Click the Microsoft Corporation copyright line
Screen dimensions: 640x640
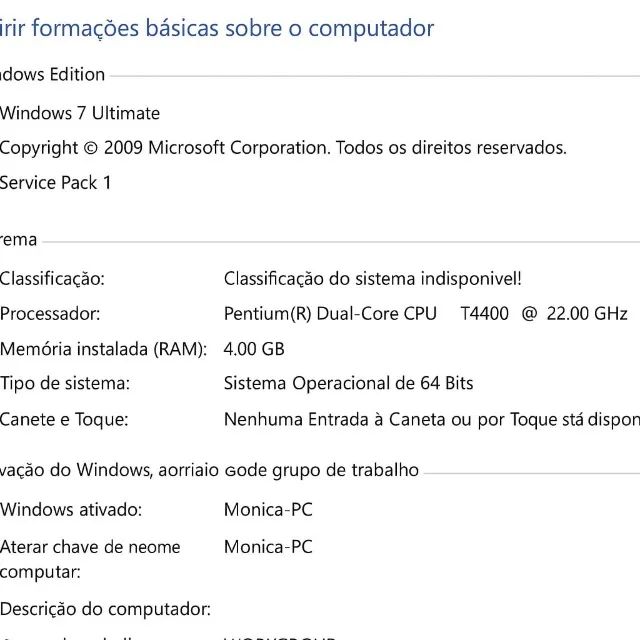pyautogui.click(x=283, y=148)
